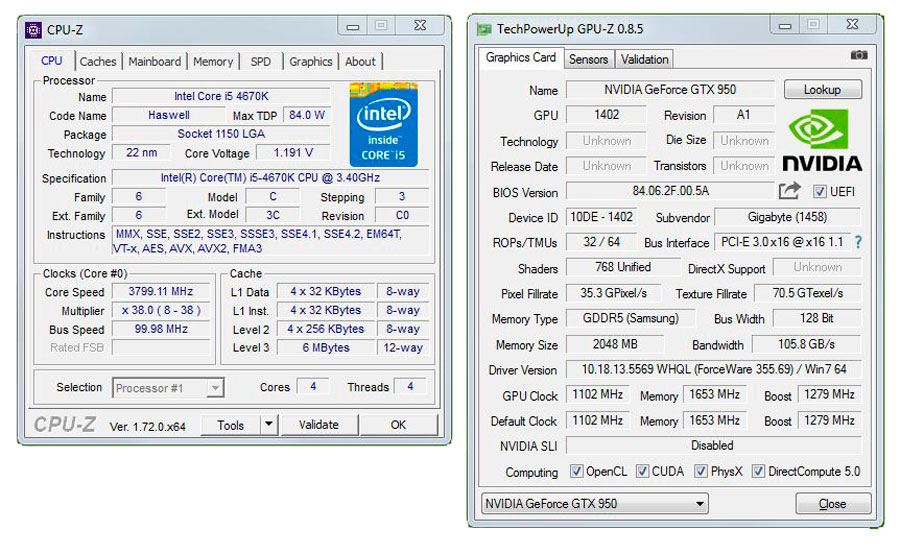Toggle the OpenCL checkbox
Image resolution: width=900 pixels, height=554 pixels.
click(x=576, y=471)
